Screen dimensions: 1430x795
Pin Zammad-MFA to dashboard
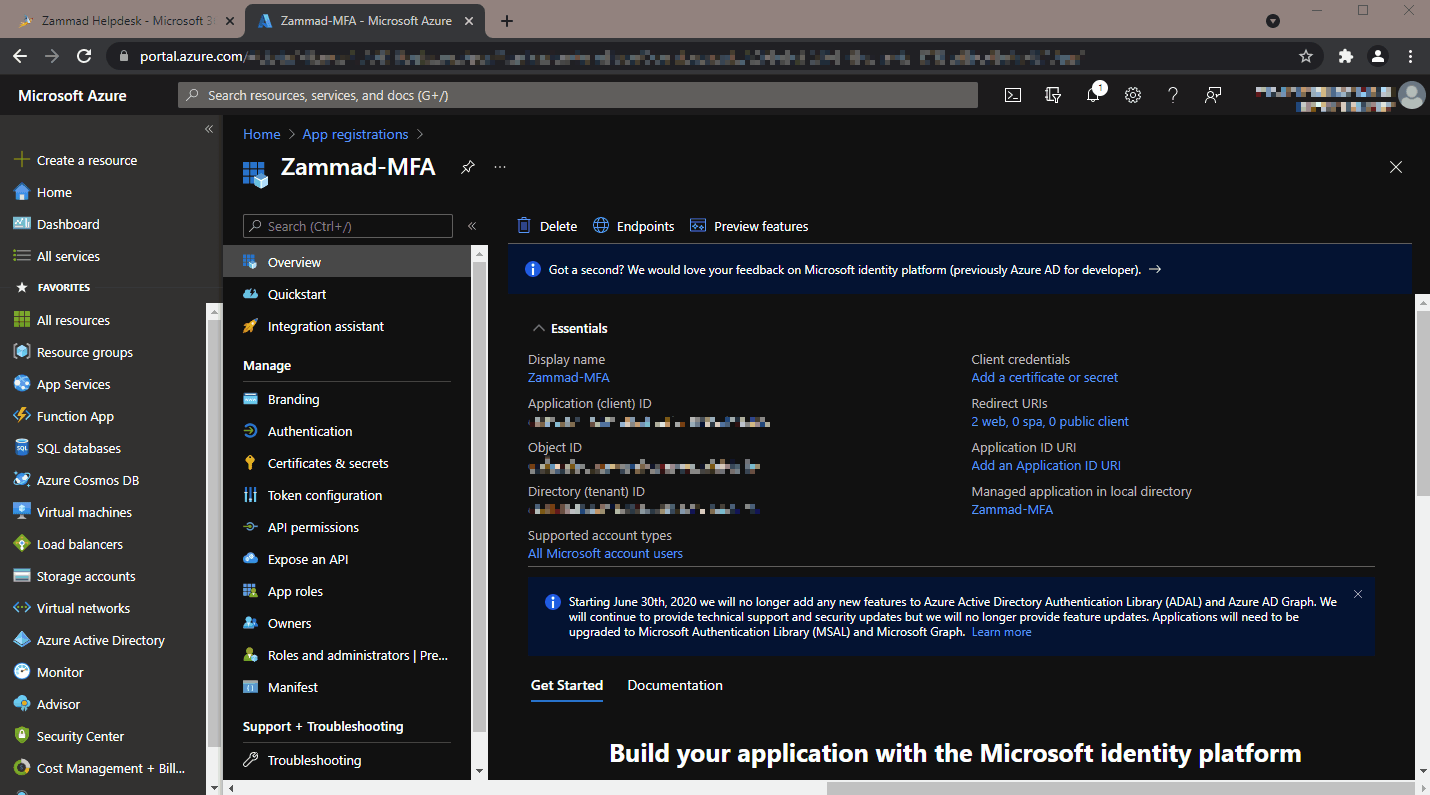click(467, 167)
